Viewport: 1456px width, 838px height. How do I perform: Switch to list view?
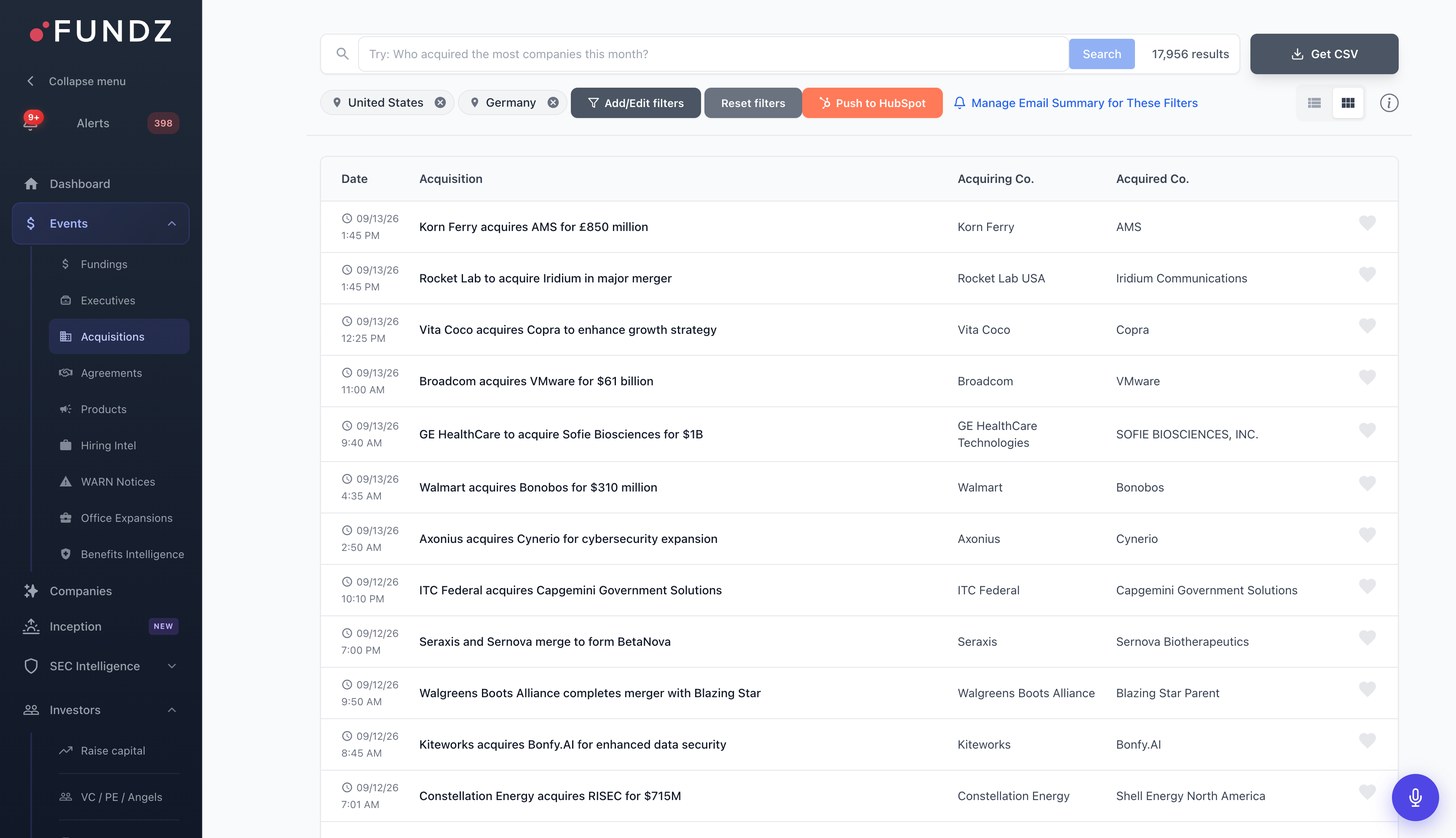pyautogui.click(x=1314, y=103)
